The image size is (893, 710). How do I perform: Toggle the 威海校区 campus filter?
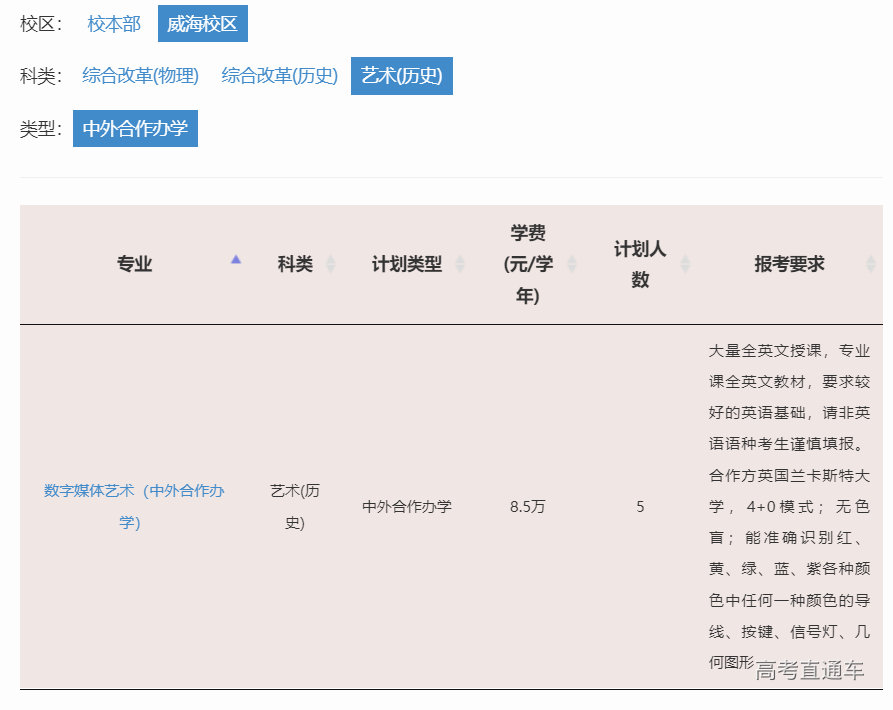click(201, 24)
